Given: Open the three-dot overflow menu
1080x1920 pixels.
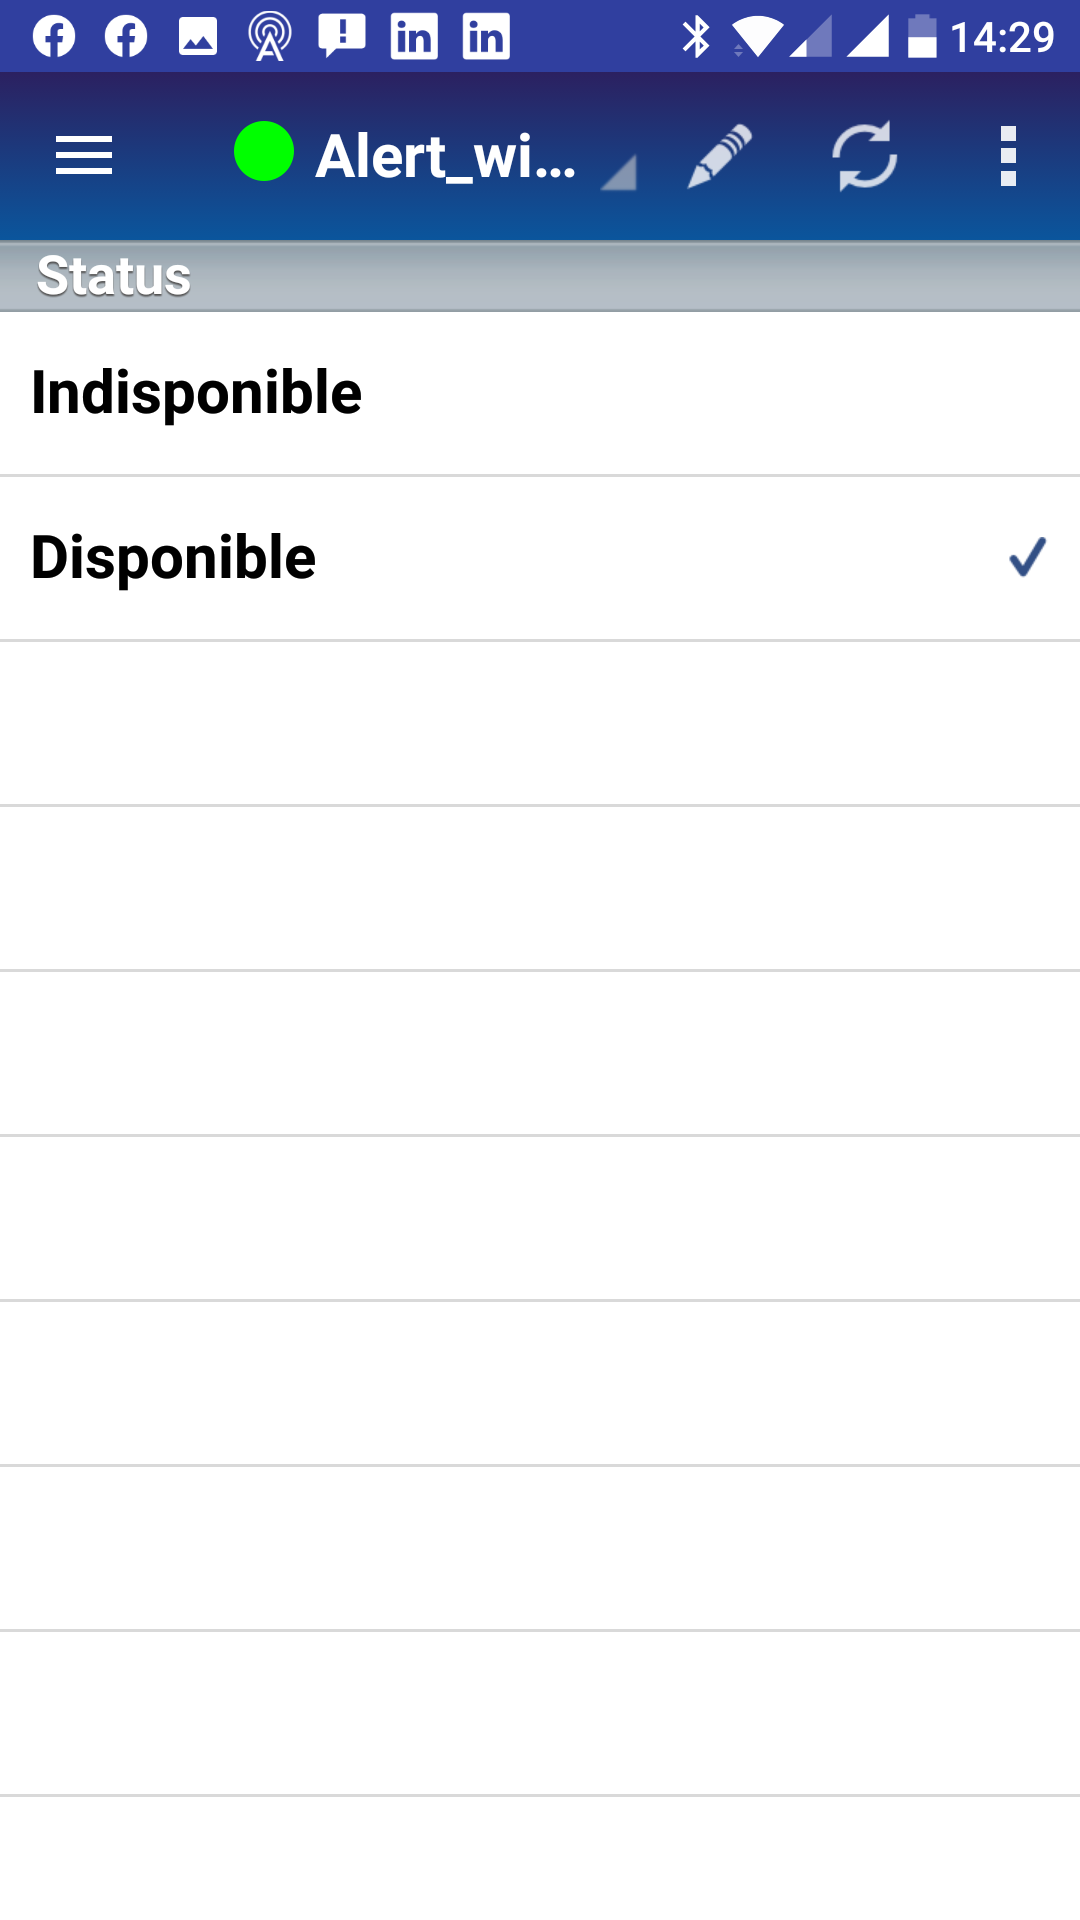Looking at the screenshot, I should [x=1008, y=156].
